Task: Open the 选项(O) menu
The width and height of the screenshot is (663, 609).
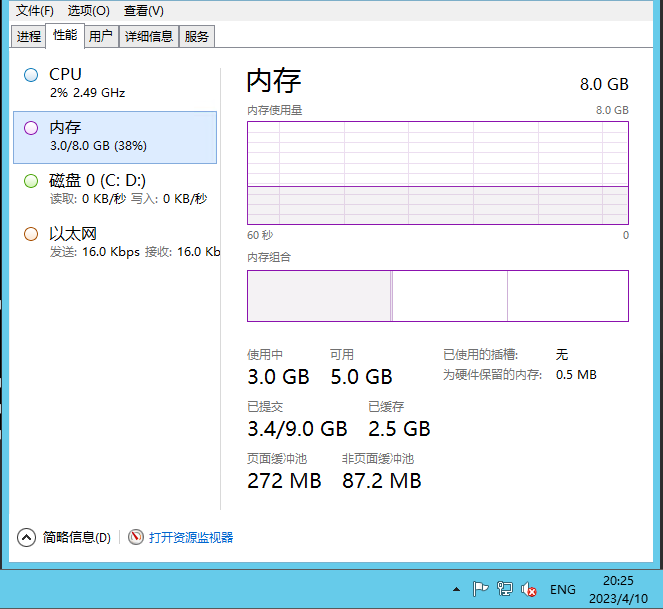Action: click(x=88, y=10)
